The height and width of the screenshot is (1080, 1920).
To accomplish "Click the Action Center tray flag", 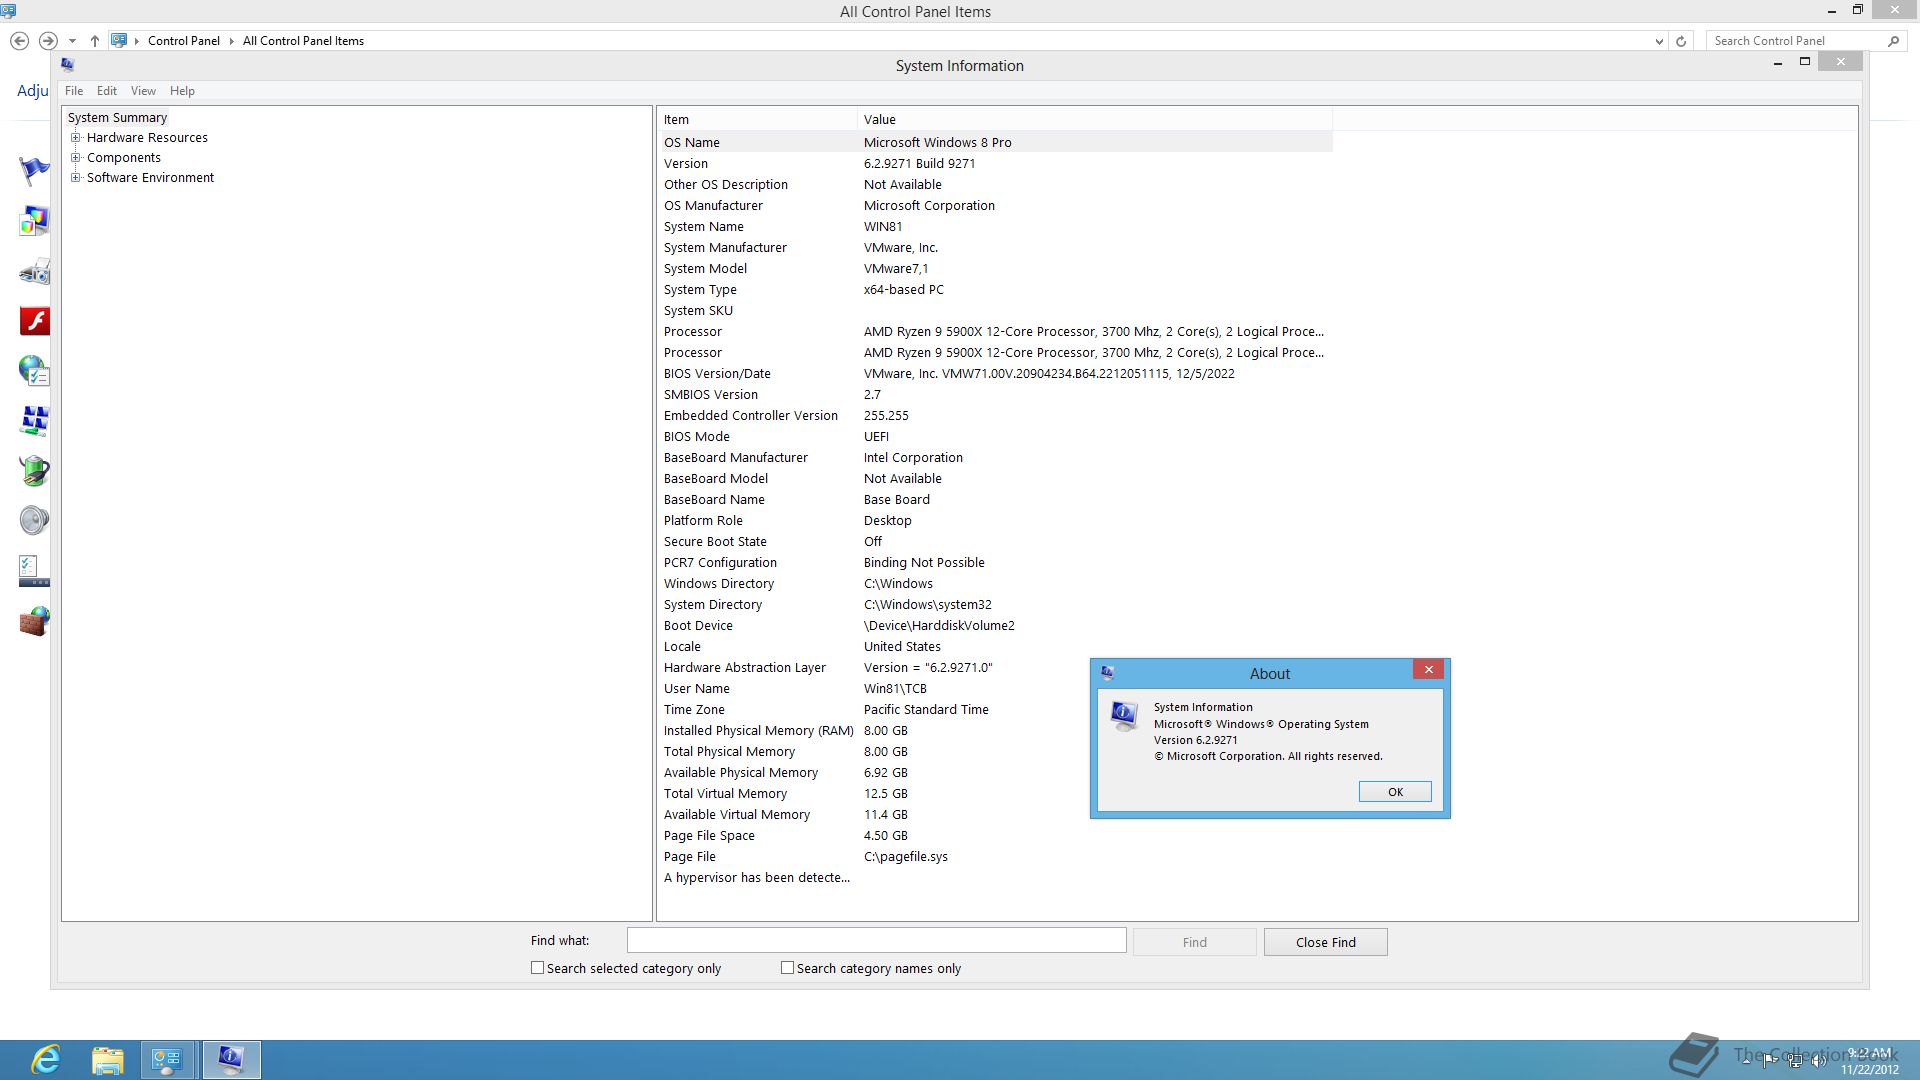I will coord(1768,1061).
